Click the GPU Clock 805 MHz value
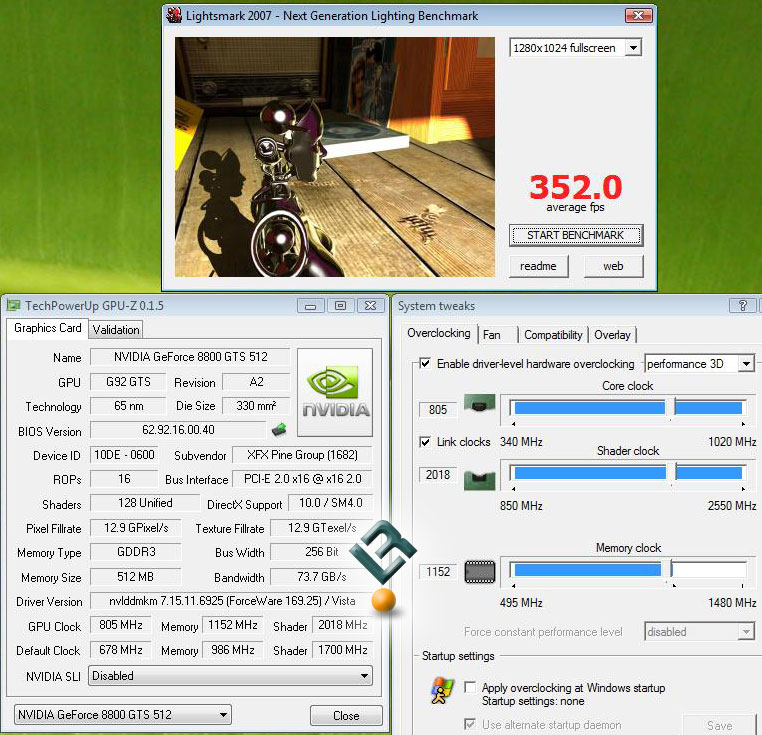Image resolution: width=762 pixels, height=735 pixels. pos(121,625)
